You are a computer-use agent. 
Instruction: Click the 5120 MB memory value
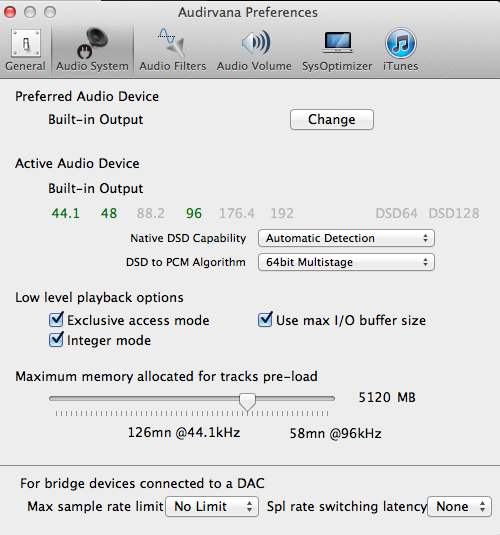(387, 397)
